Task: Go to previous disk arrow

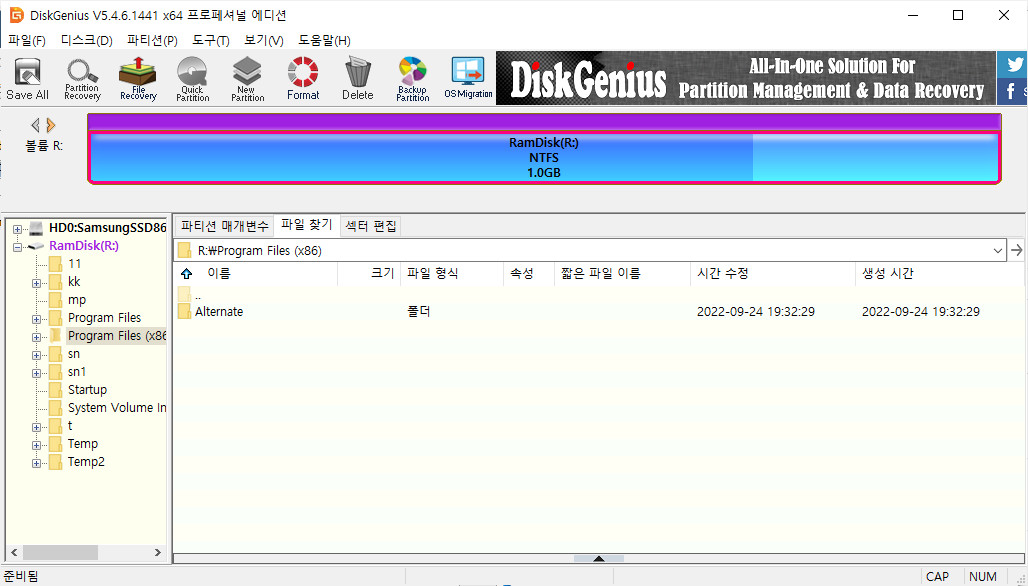Action: point(35,125)
